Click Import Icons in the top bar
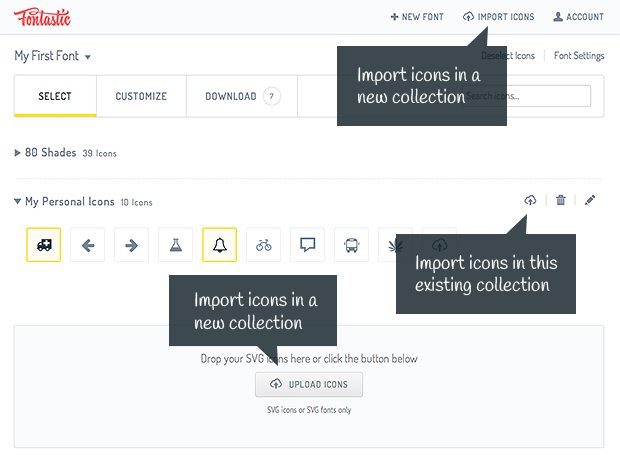Viewport: 620px width, 465px height. tap(498, 17)
